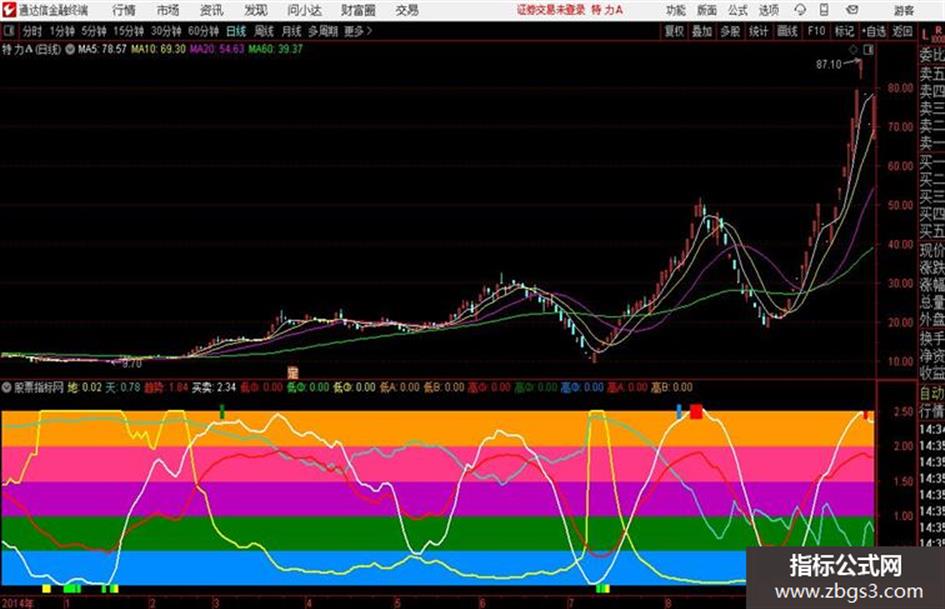Switch to the 分时 period tab
This screenshot has width=945, height=609.
tap(32, 31)
